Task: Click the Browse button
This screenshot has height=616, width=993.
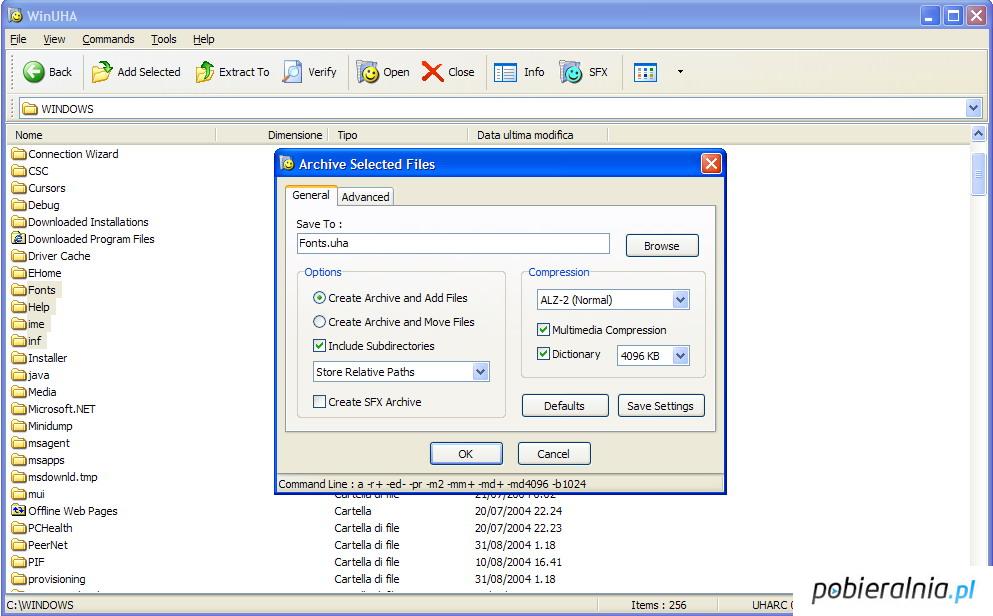Action: coord(662,246)
